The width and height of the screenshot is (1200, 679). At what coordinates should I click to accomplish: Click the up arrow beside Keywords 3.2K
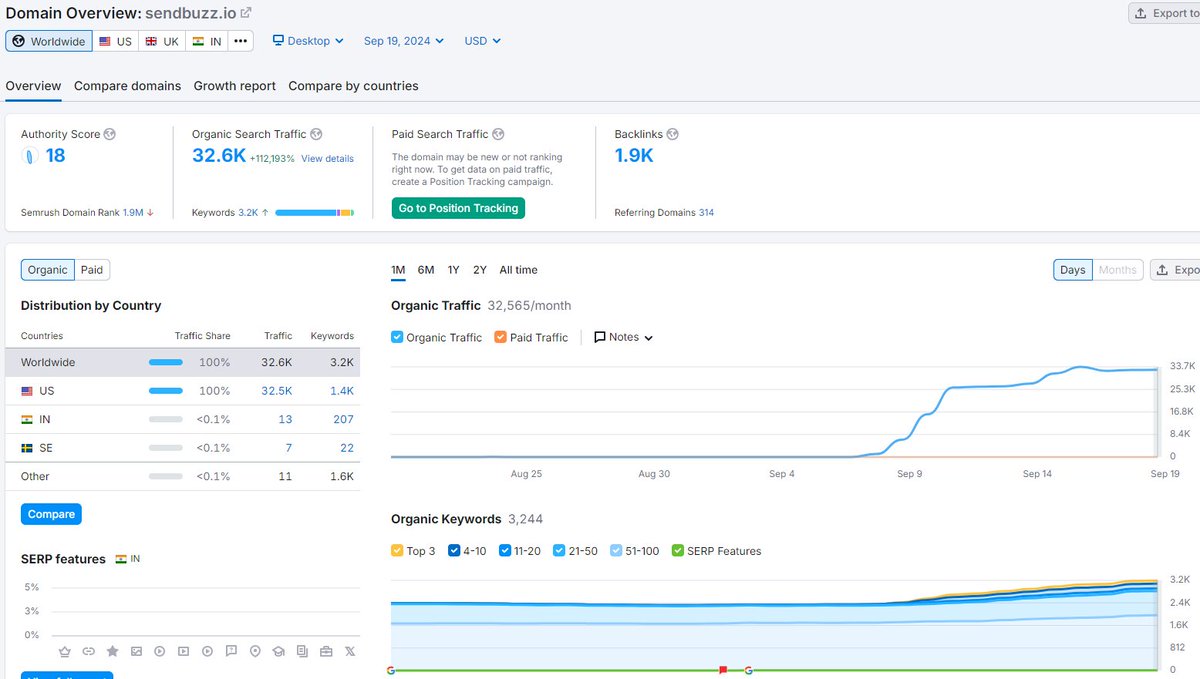coord(265,213)
